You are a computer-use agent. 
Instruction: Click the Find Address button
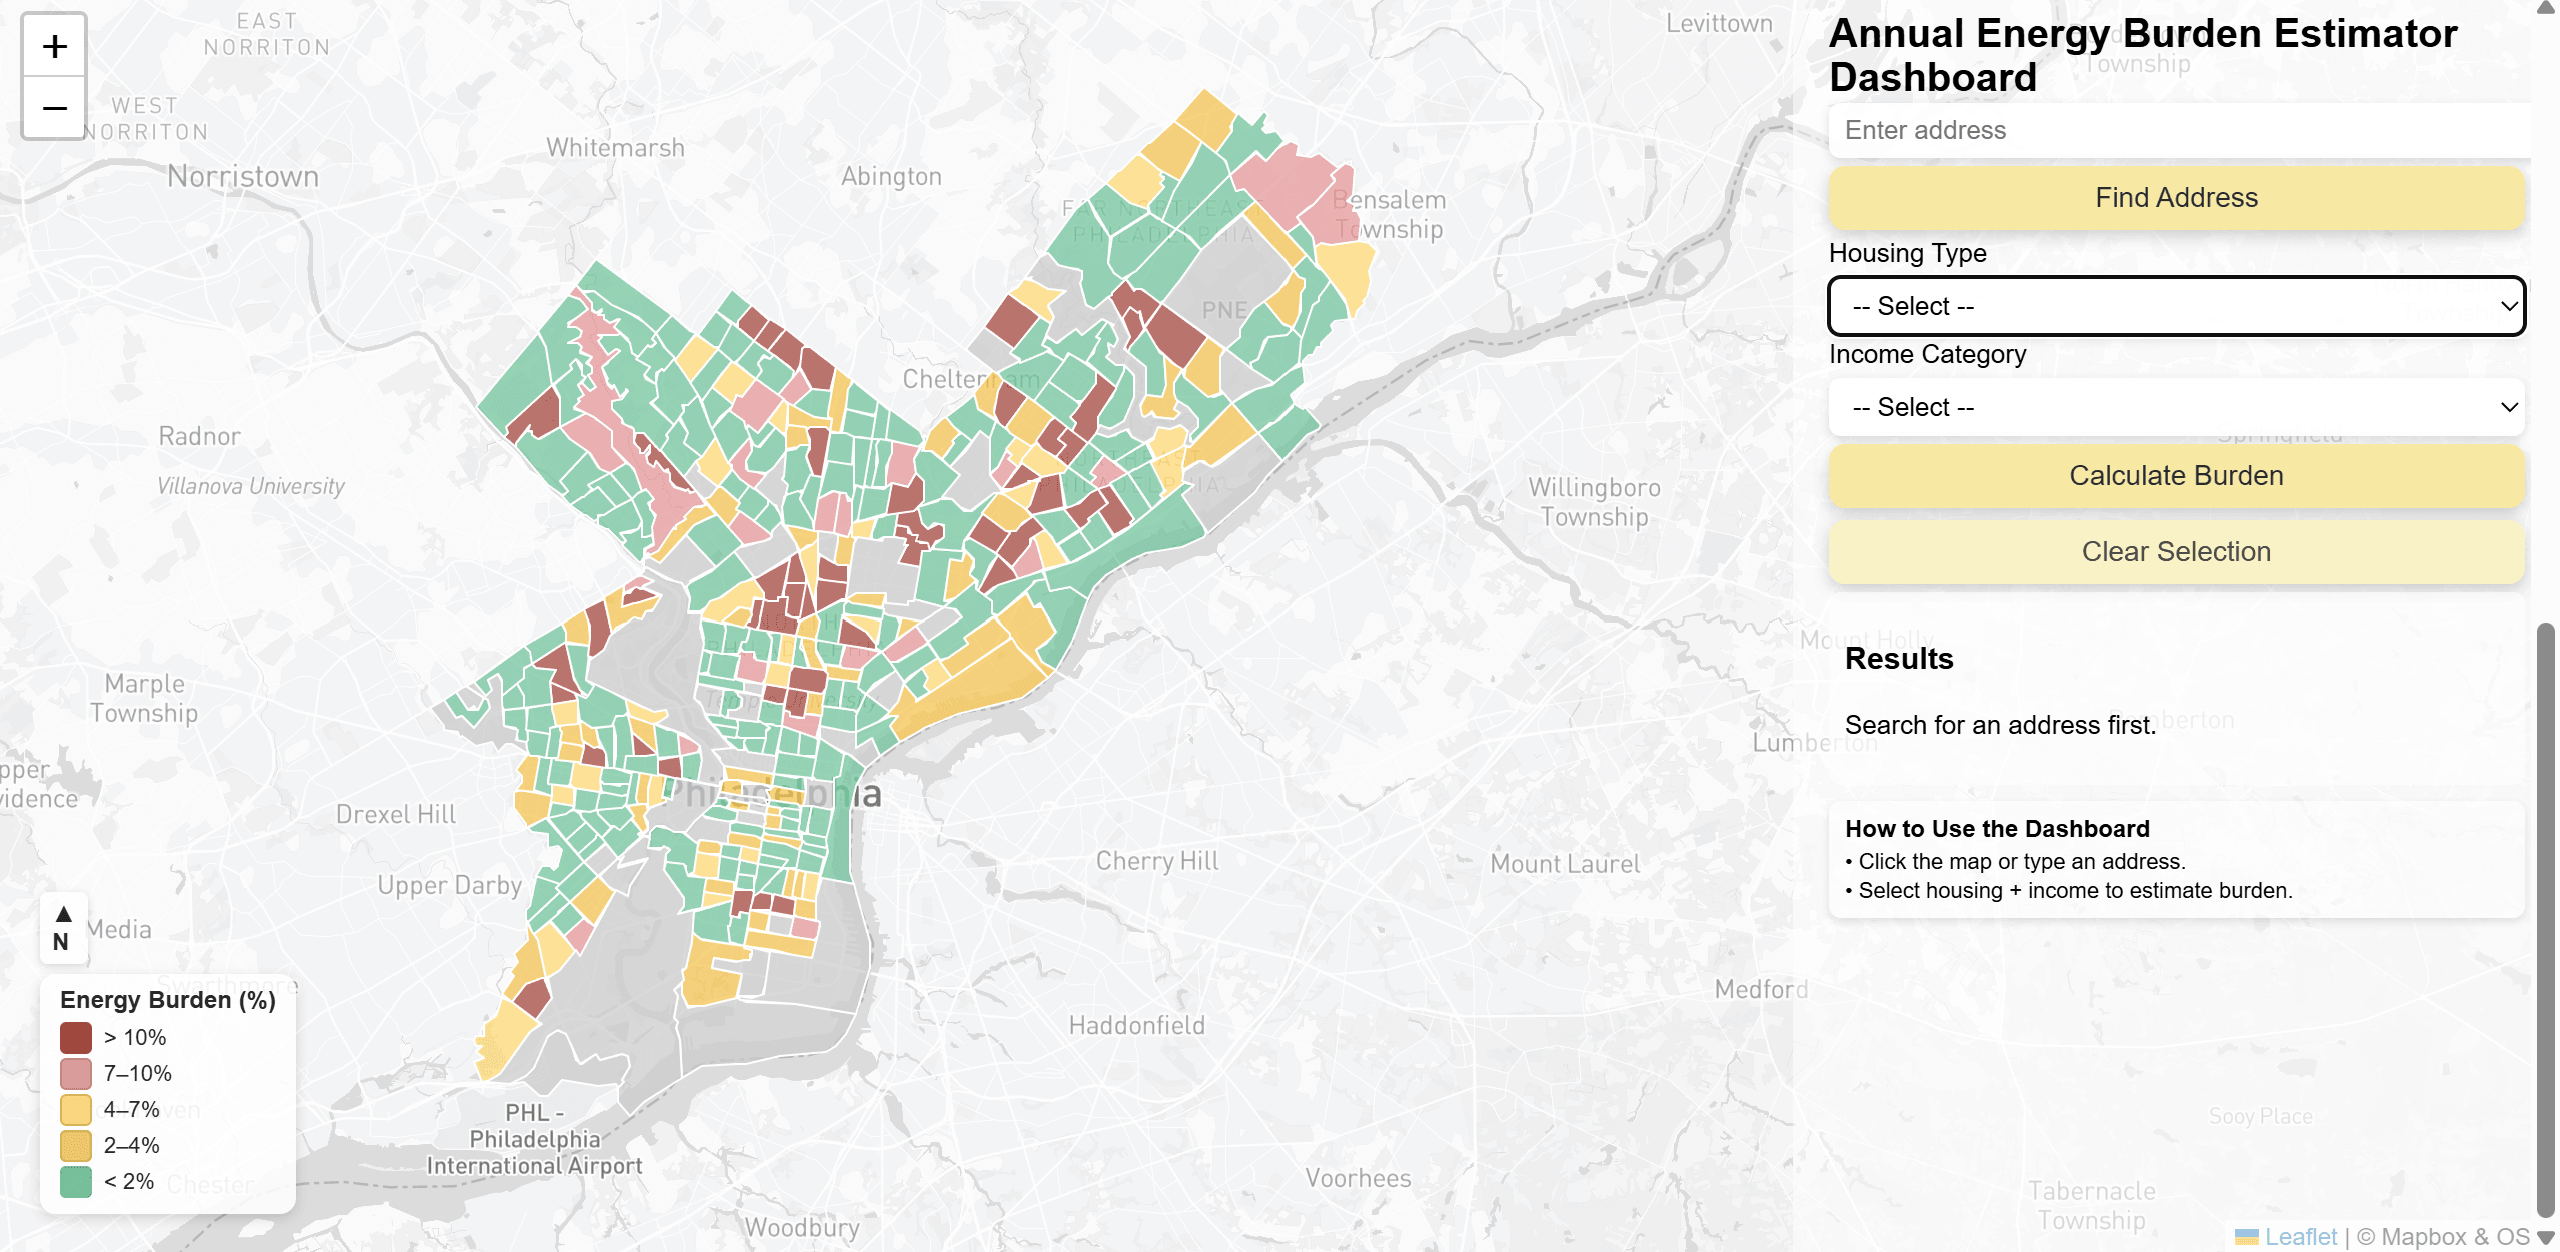2176,198
